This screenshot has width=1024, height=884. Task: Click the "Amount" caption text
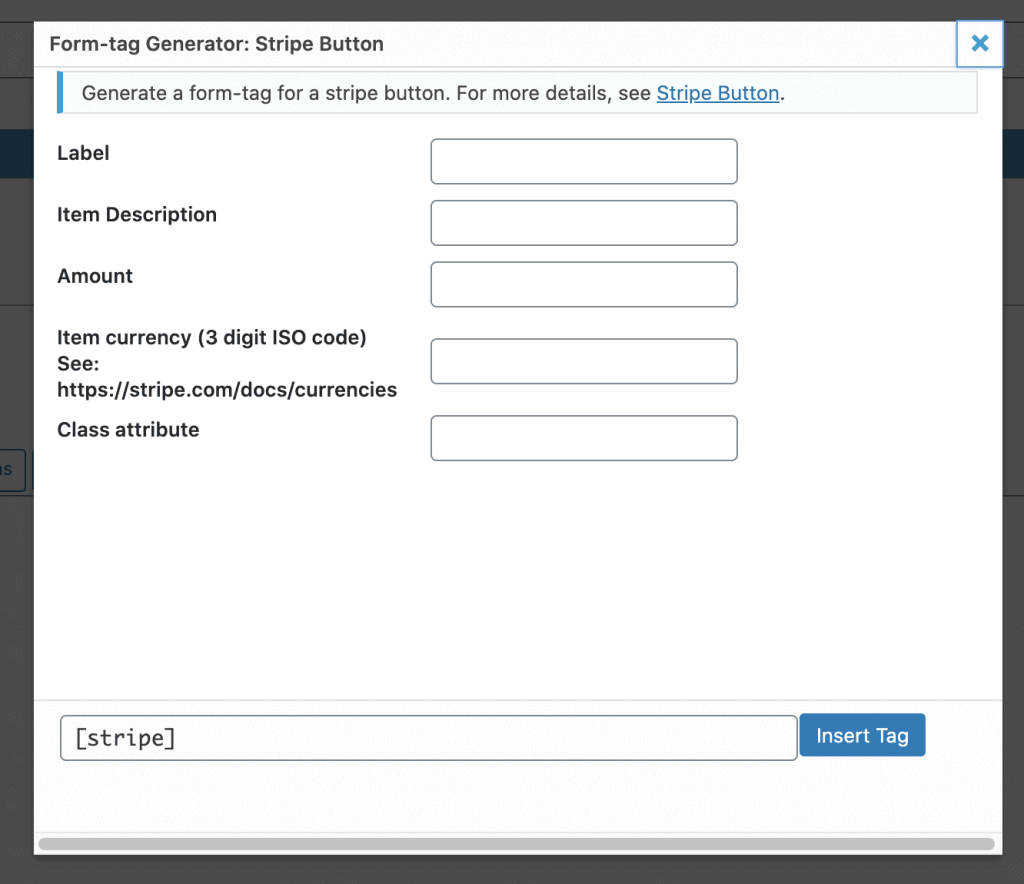click(x=95, y=277)
